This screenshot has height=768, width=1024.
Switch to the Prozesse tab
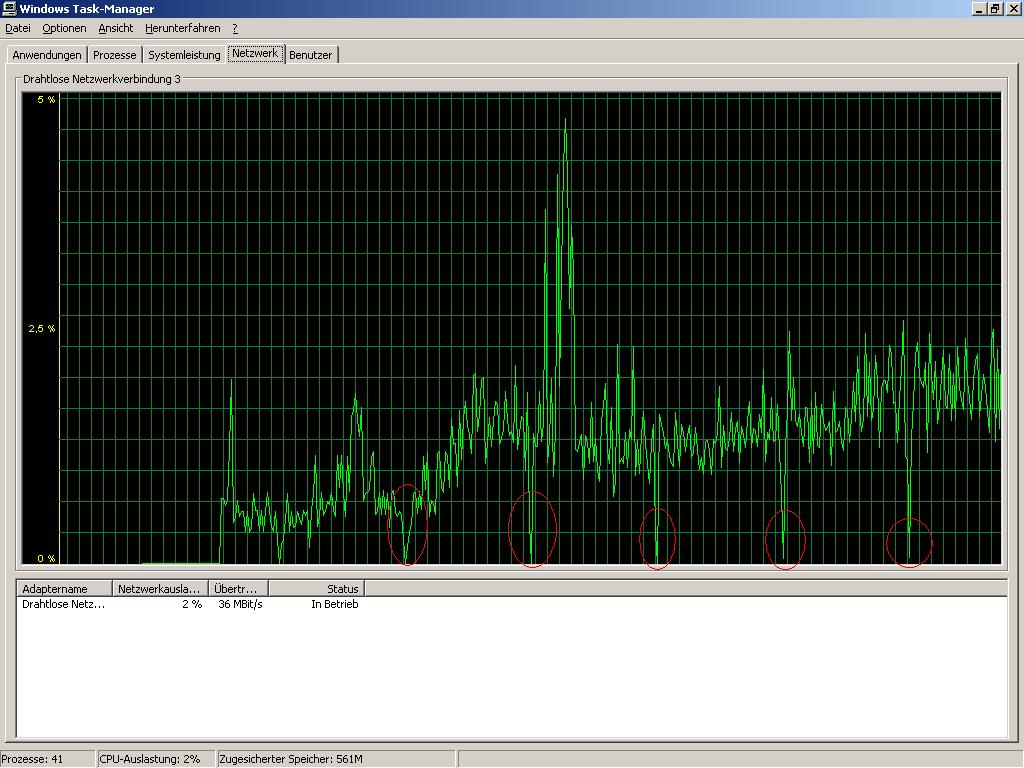click(x=114, y=55)
